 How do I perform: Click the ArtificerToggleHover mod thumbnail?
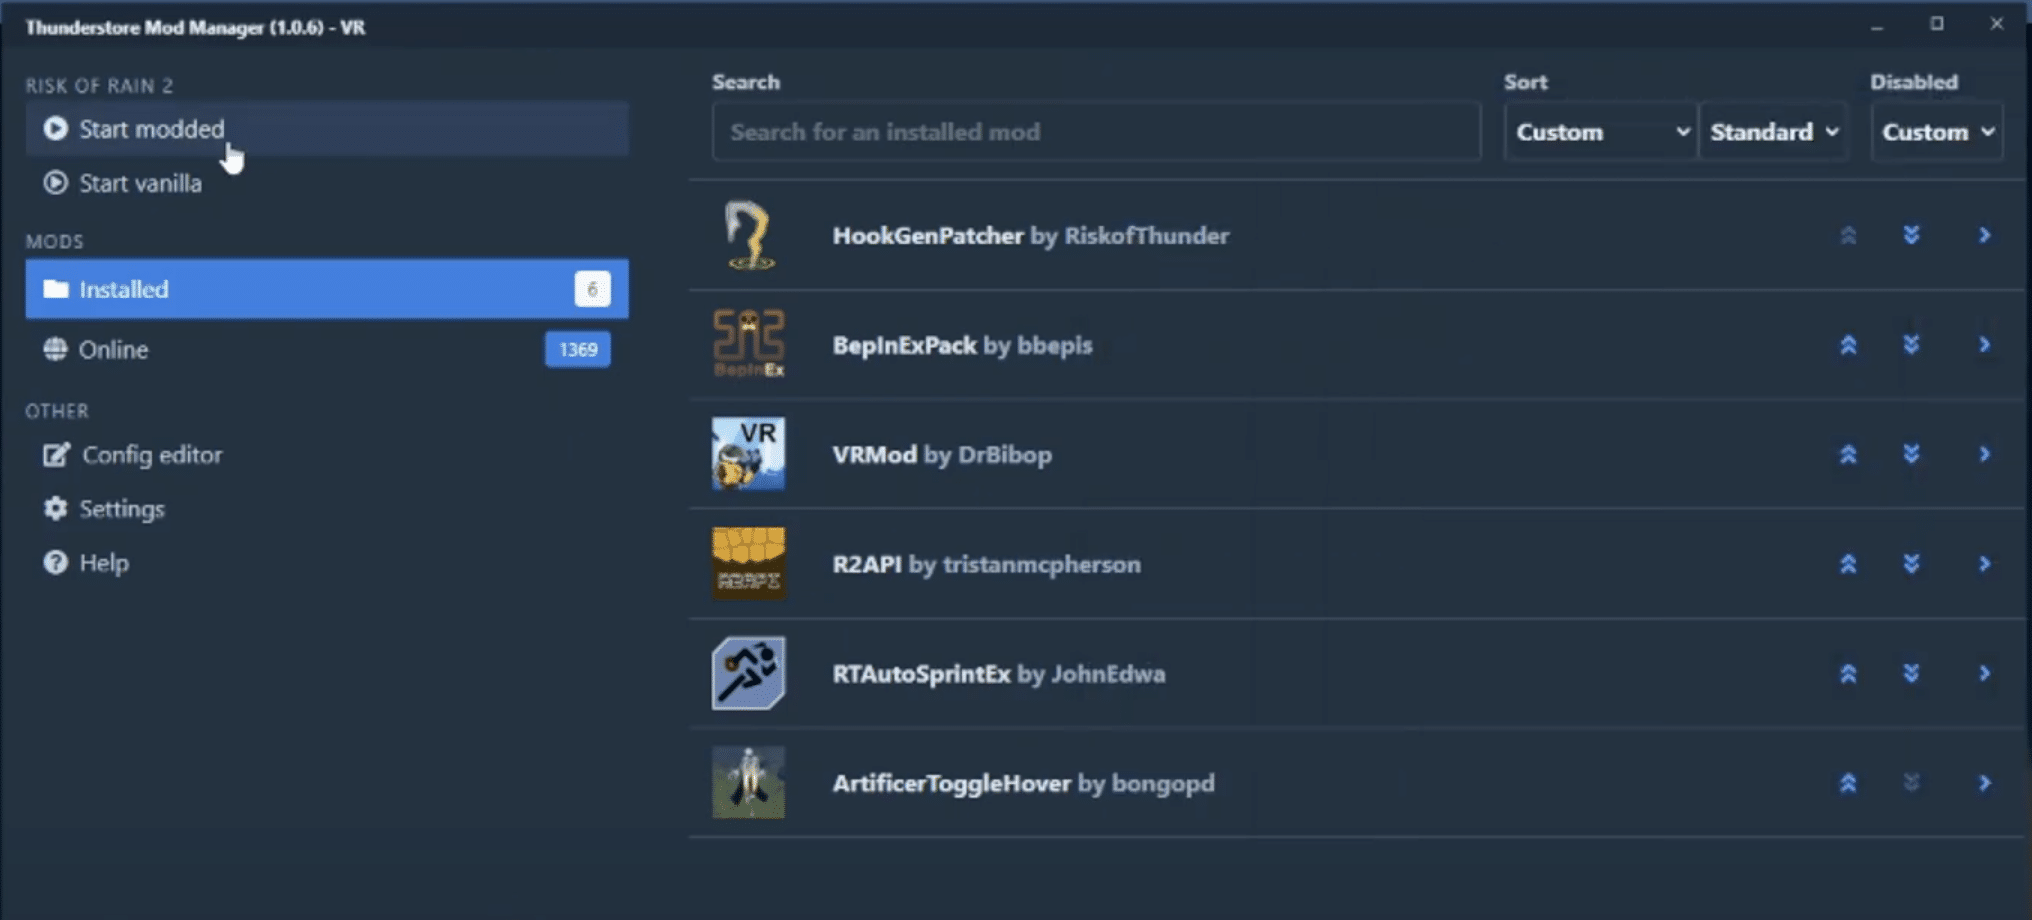coord(748,783)
